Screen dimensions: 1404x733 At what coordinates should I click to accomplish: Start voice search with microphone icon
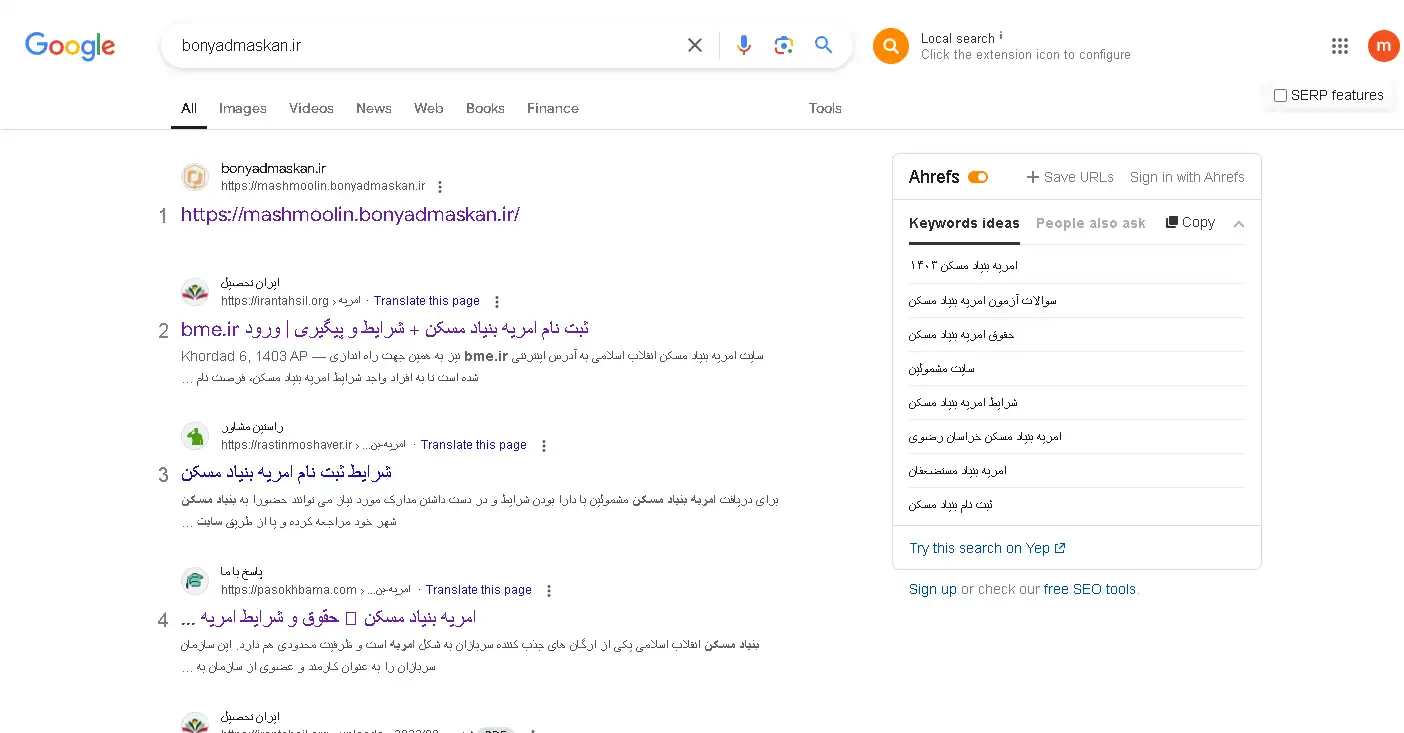[743, 45]
